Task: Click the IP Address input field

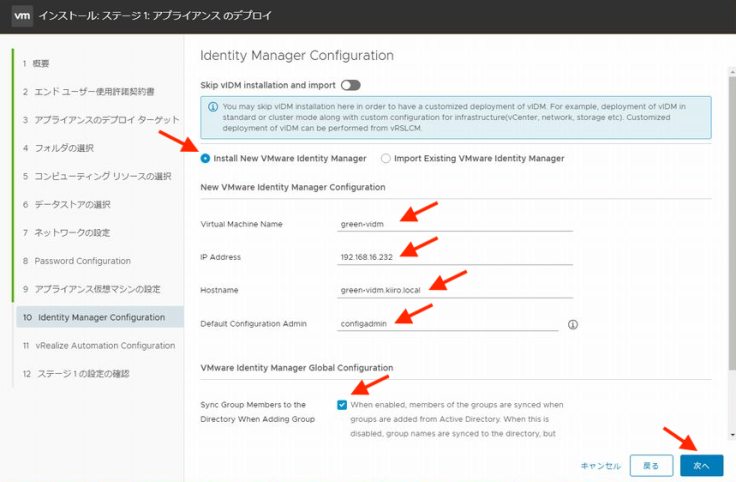Action: tap(454, 257)
